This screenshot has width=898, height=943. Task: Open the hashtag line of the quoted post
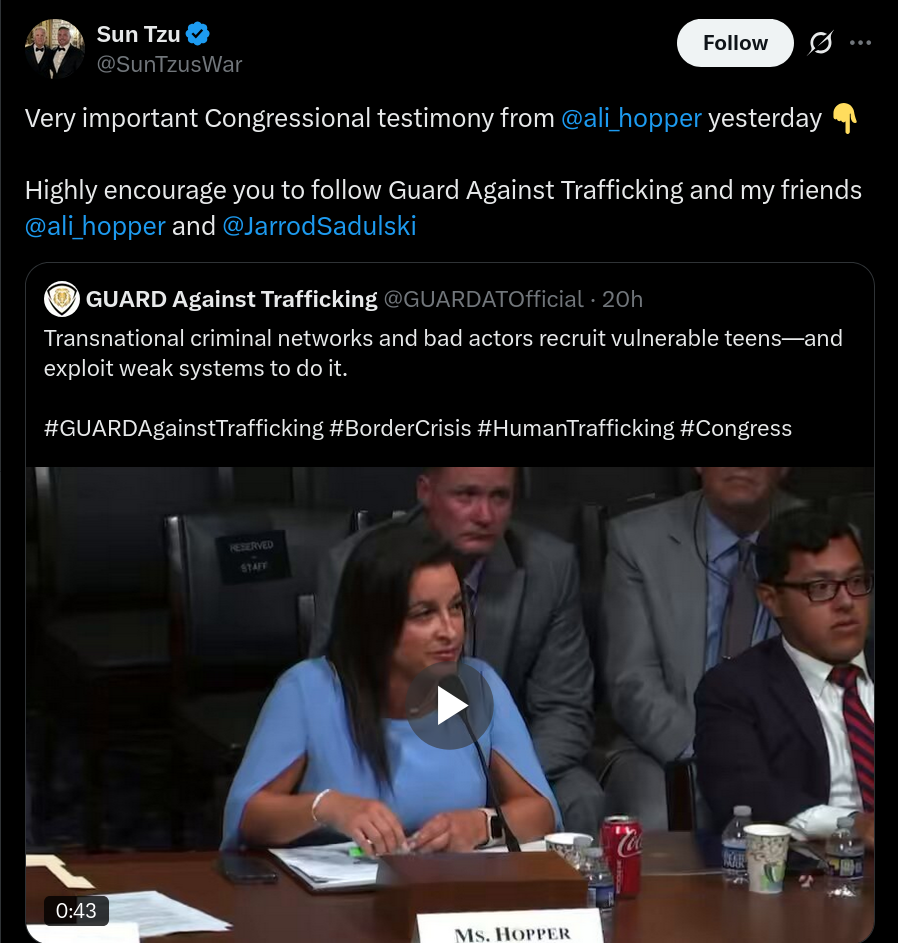click(x=417, y=429)
